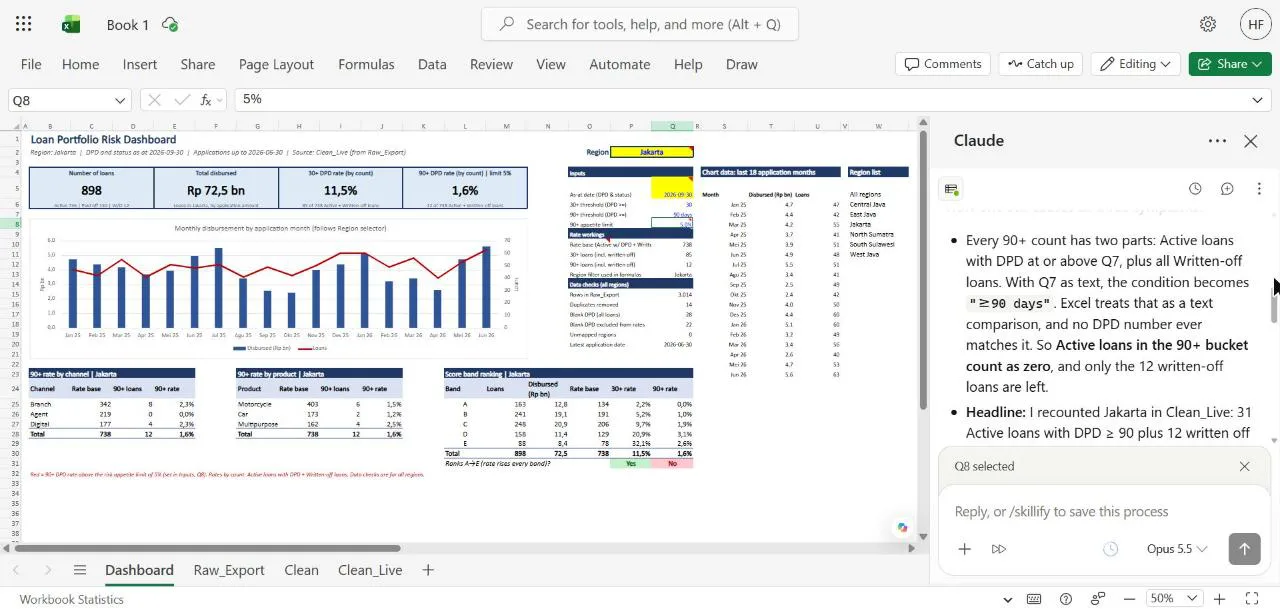Open the Editing mode dropdown

[1136, 64]
